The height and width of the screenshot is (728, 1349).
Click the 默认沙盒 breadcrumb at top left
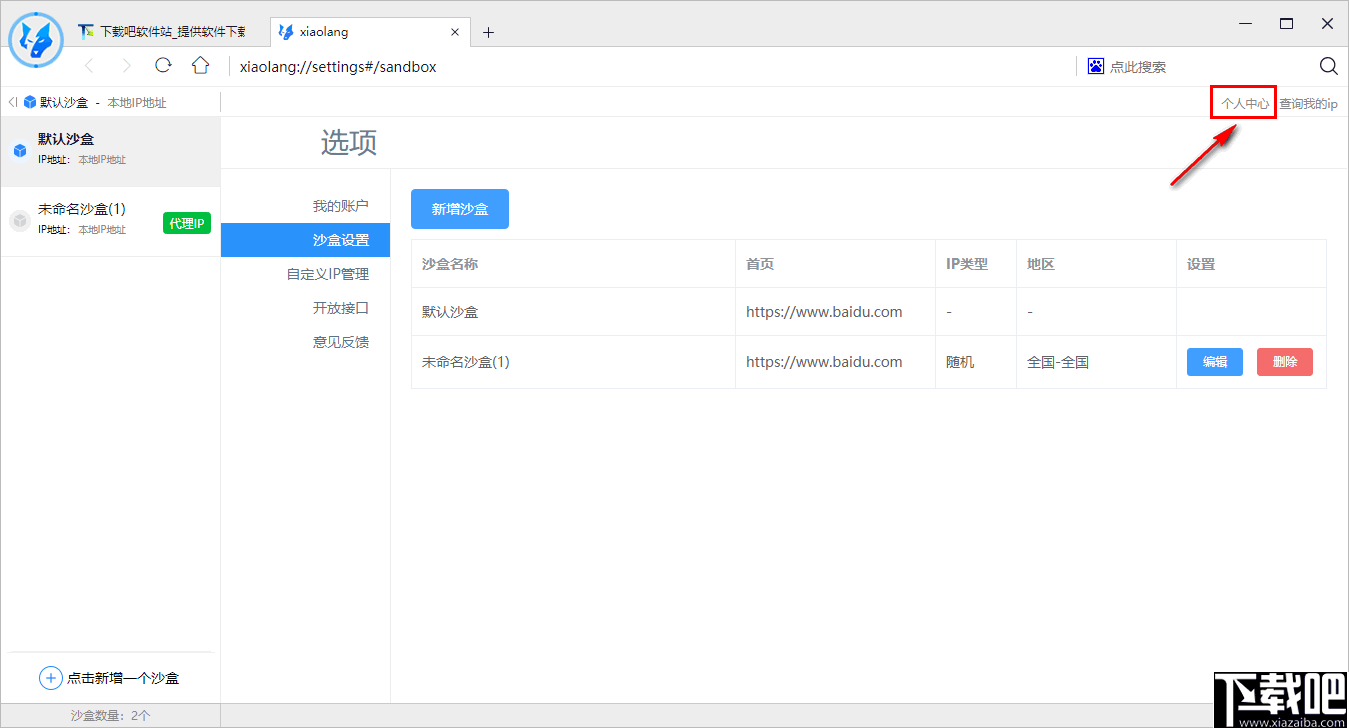click(x=64, y=102)
